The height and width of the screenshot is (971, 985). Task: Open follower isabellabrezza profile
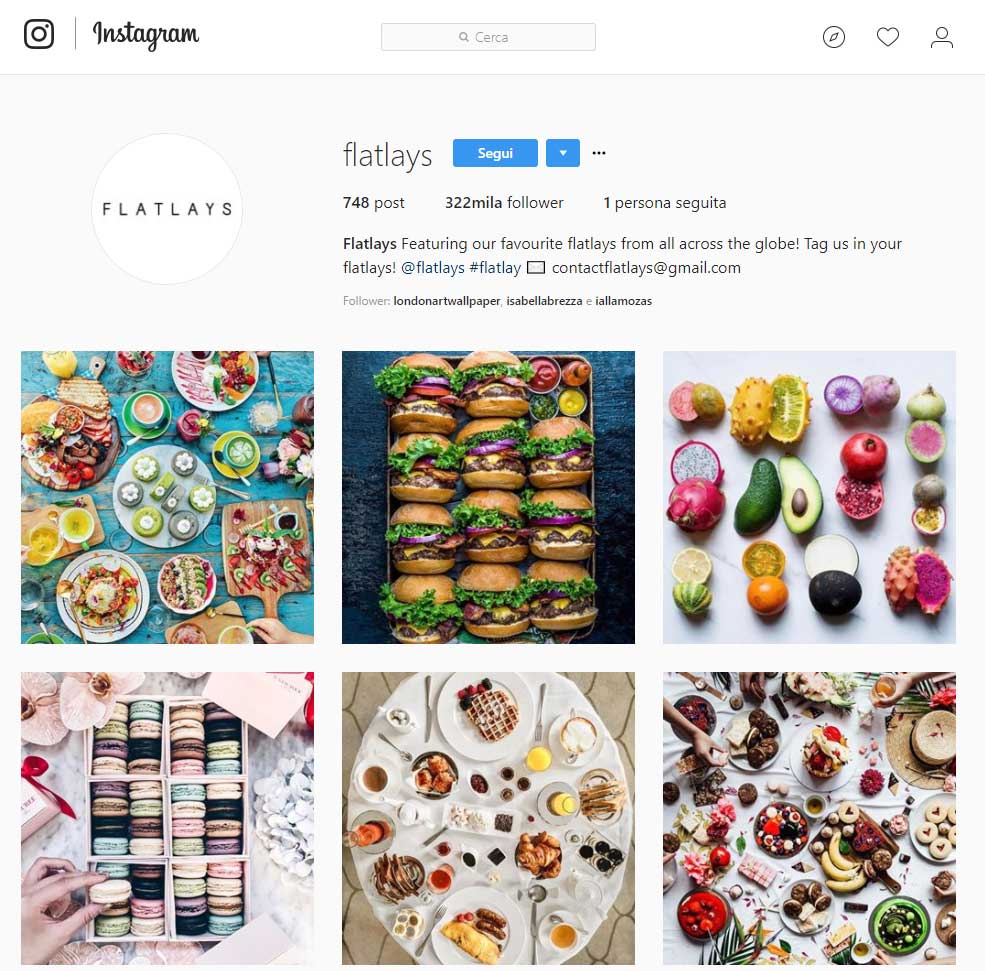(x=544, y=301)
